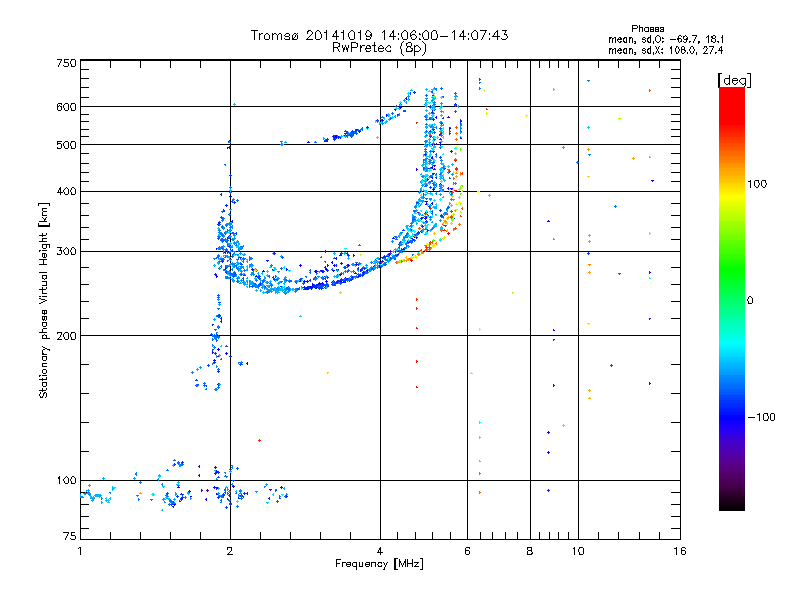Click the x-axis tick label '8'
This screenshot has height=600, width=800.
(x=530, y=551)
